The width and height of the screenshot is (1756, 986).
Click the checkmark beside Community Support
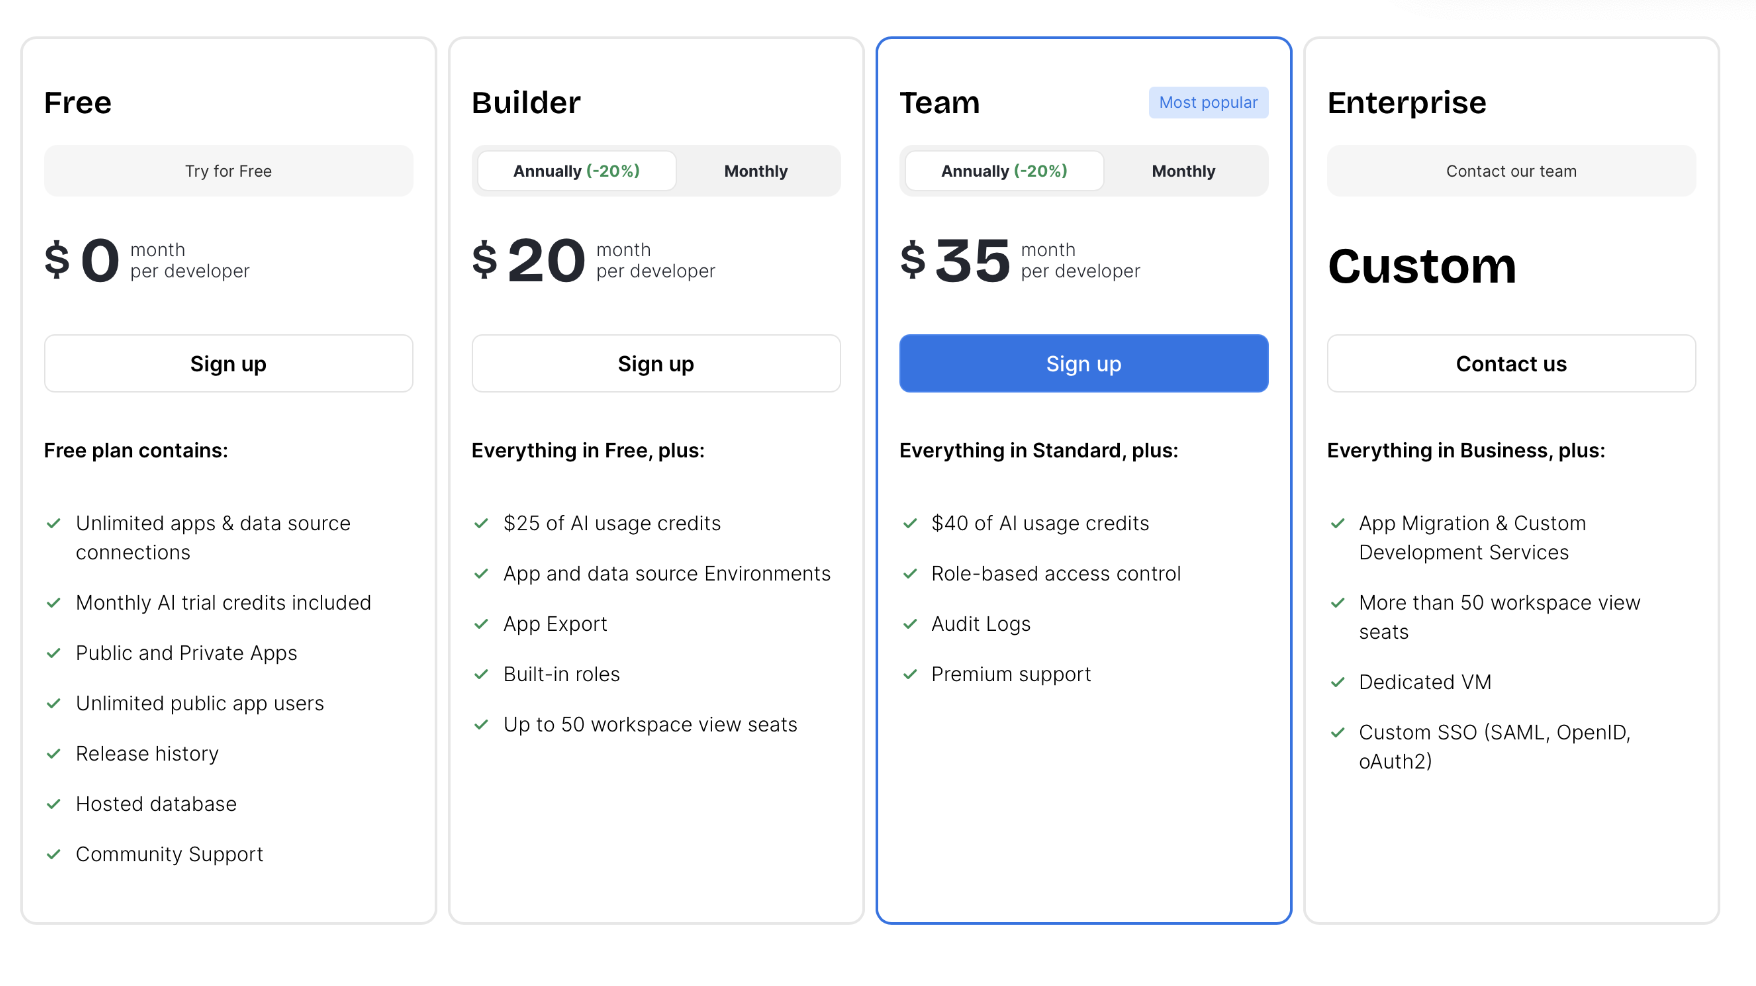click(x=54, y=854)
